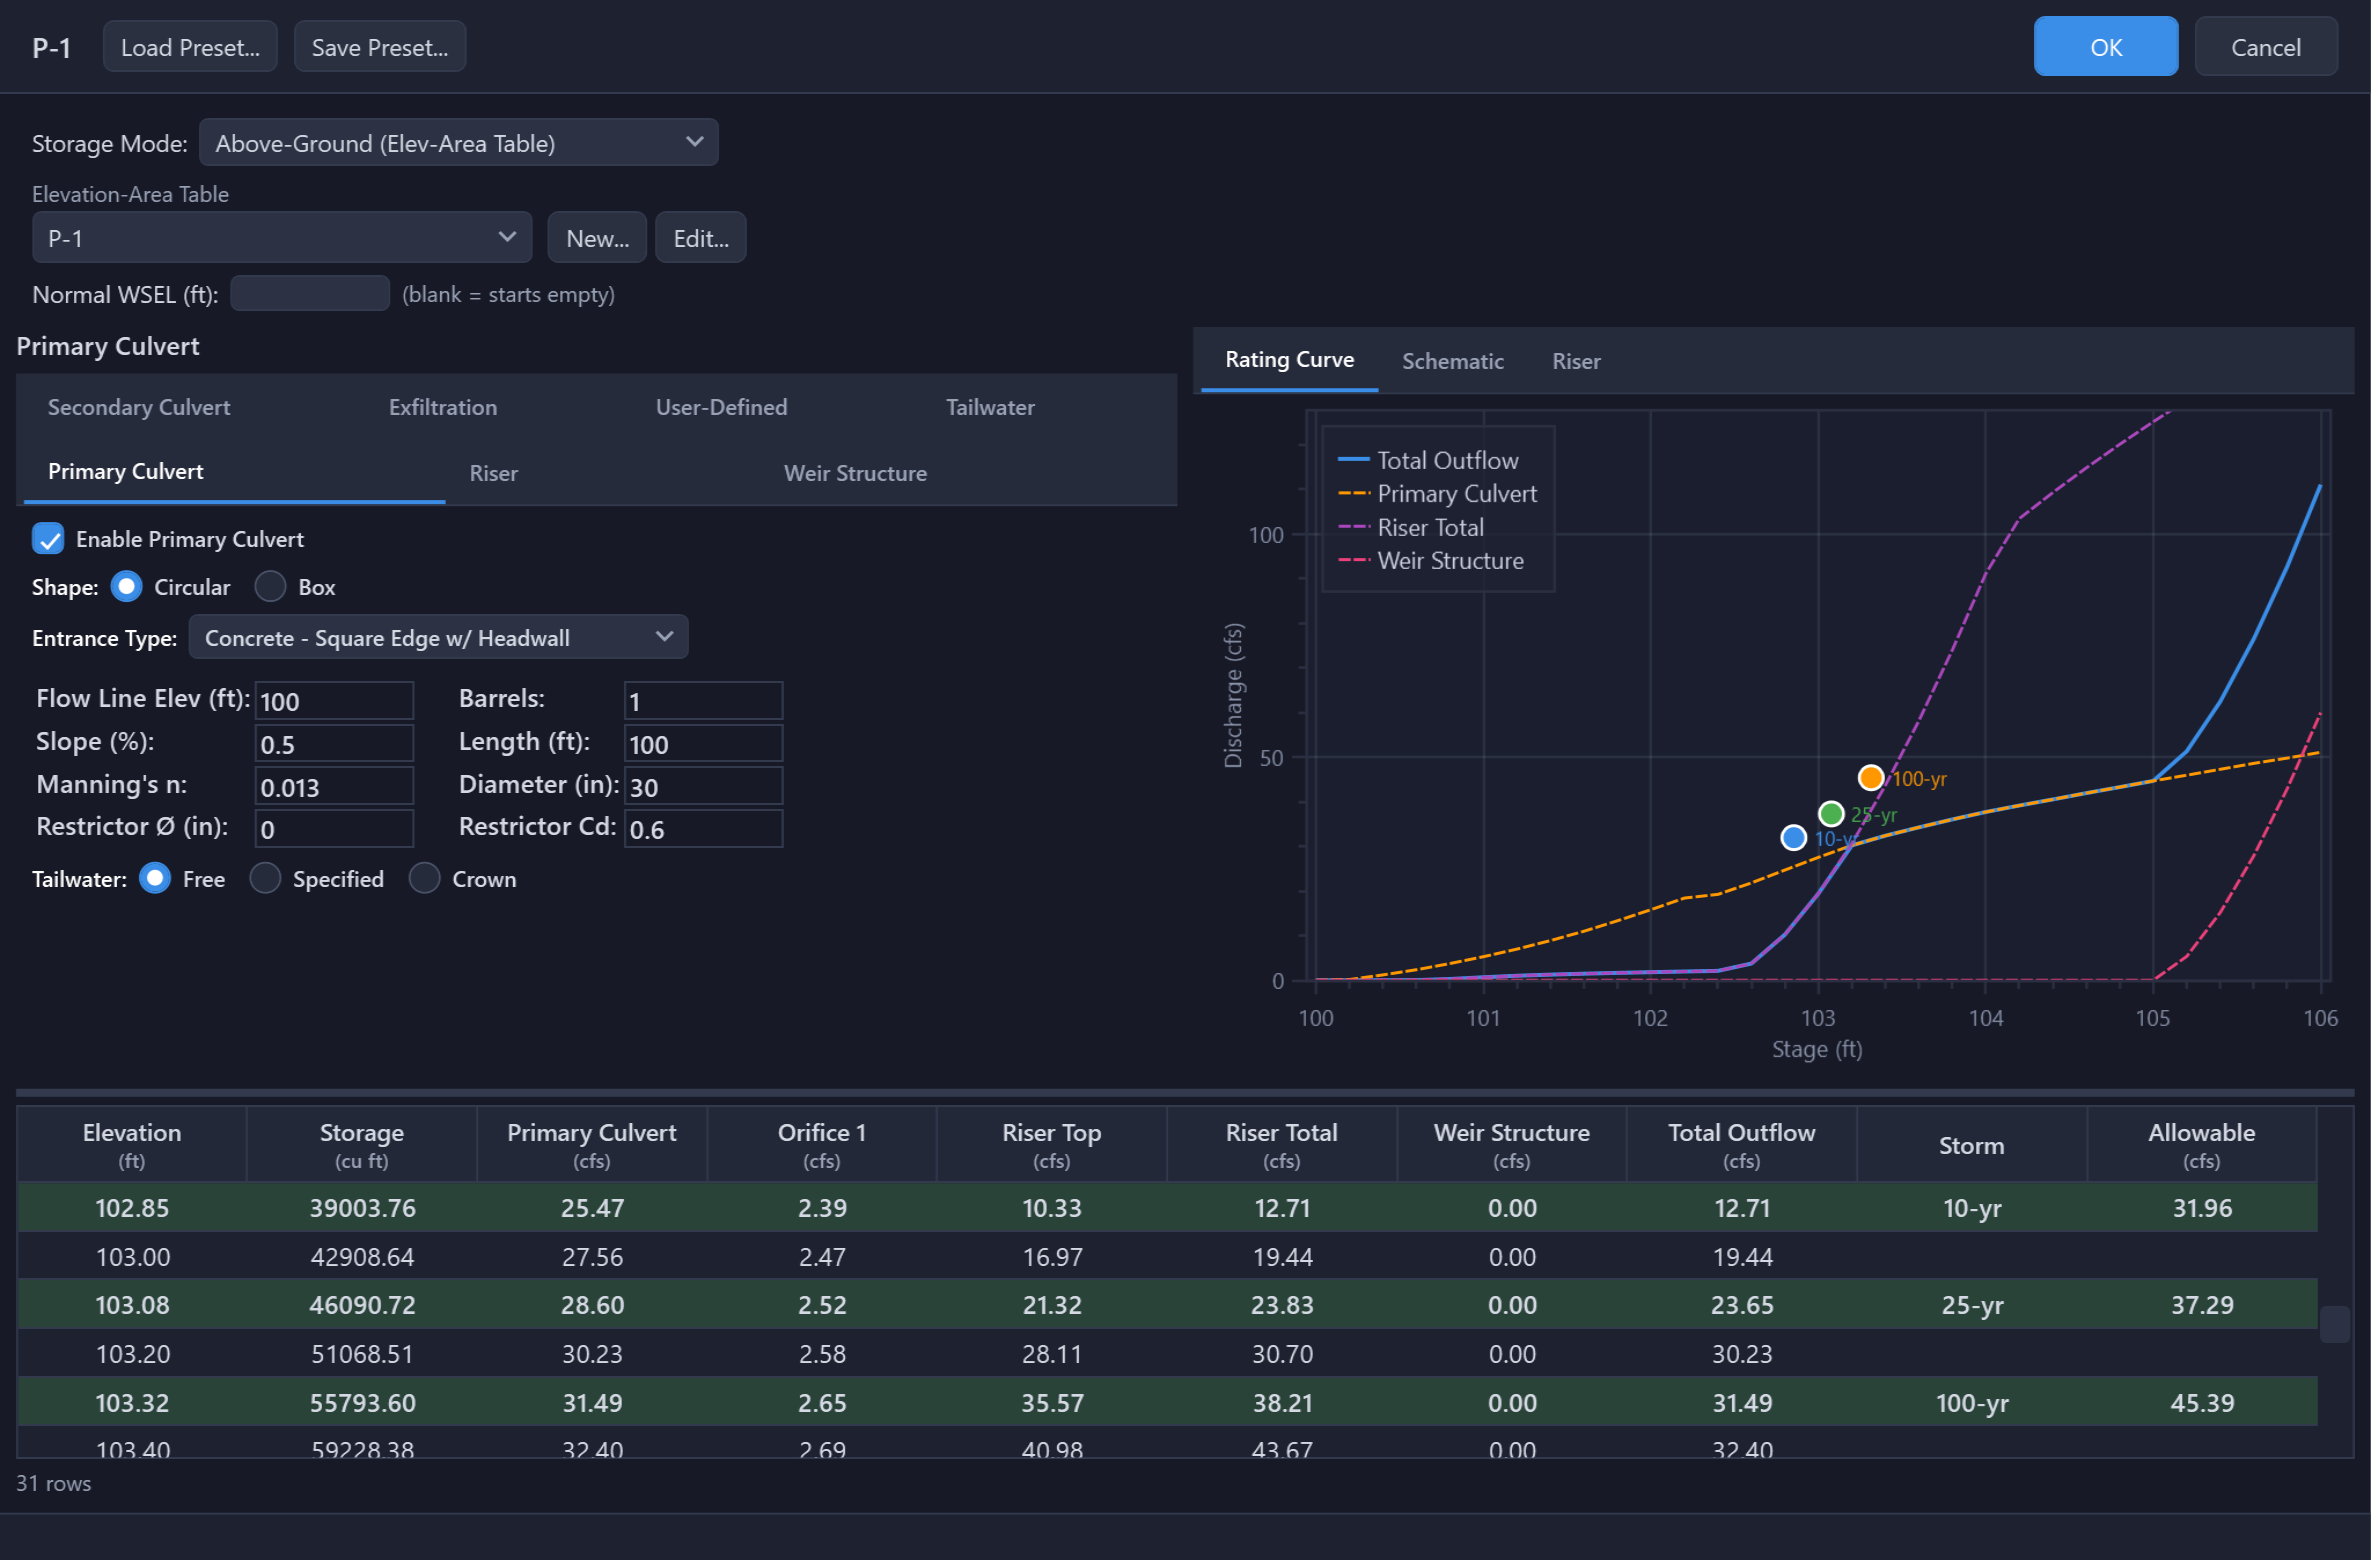Click the results table scrollbar thumb
This screenshot has height=1560, width=2371.
(x=2334, y=1324)
